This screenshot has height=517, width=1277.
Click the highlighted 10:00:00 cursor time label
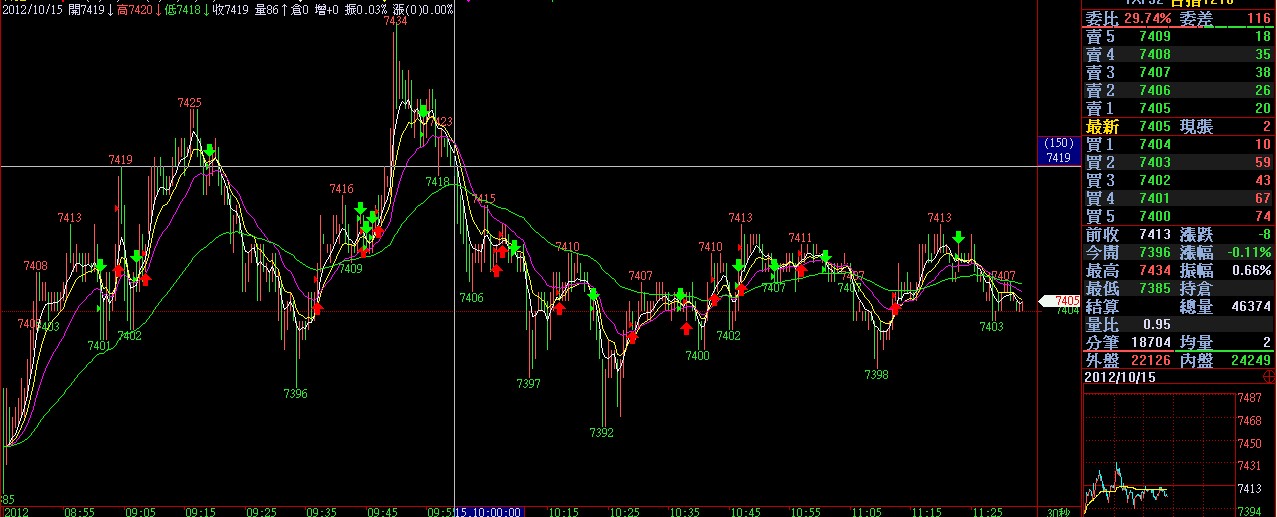coord(489,511)
